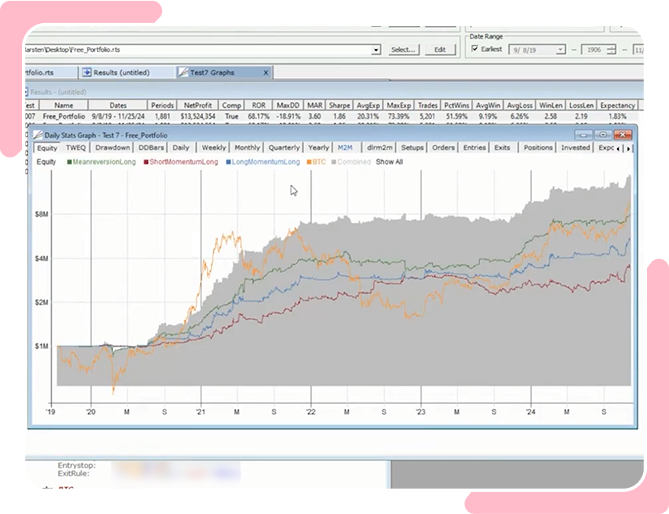Toggle the BTC legend series

pos(316,162)
